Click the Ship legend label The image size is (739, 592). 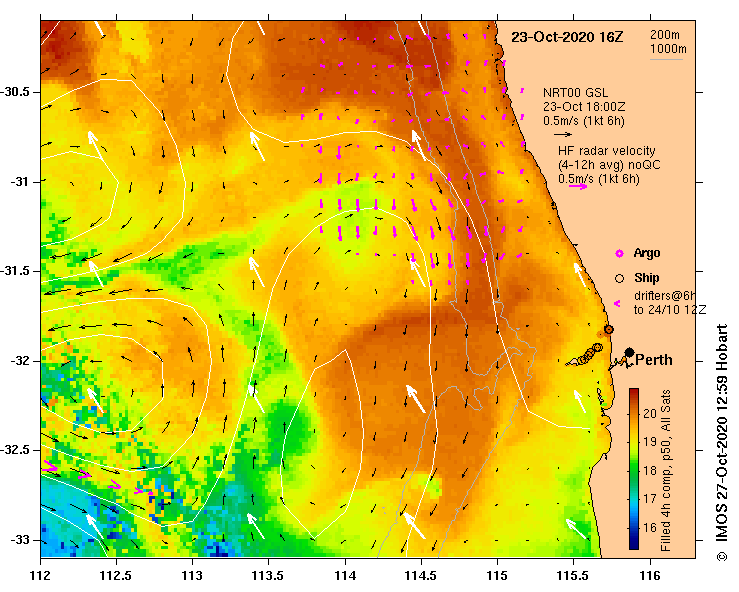[646, 278]
